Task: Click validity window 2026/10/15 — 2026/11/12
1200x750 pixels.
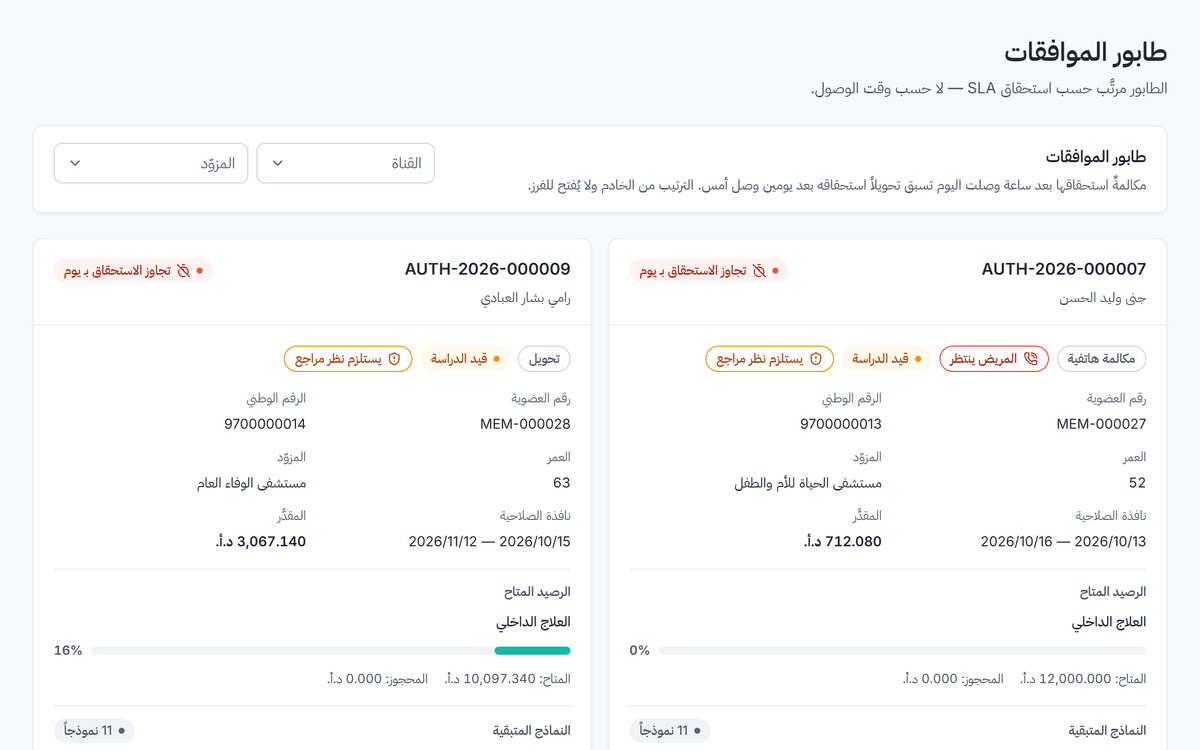Action: 490,542
